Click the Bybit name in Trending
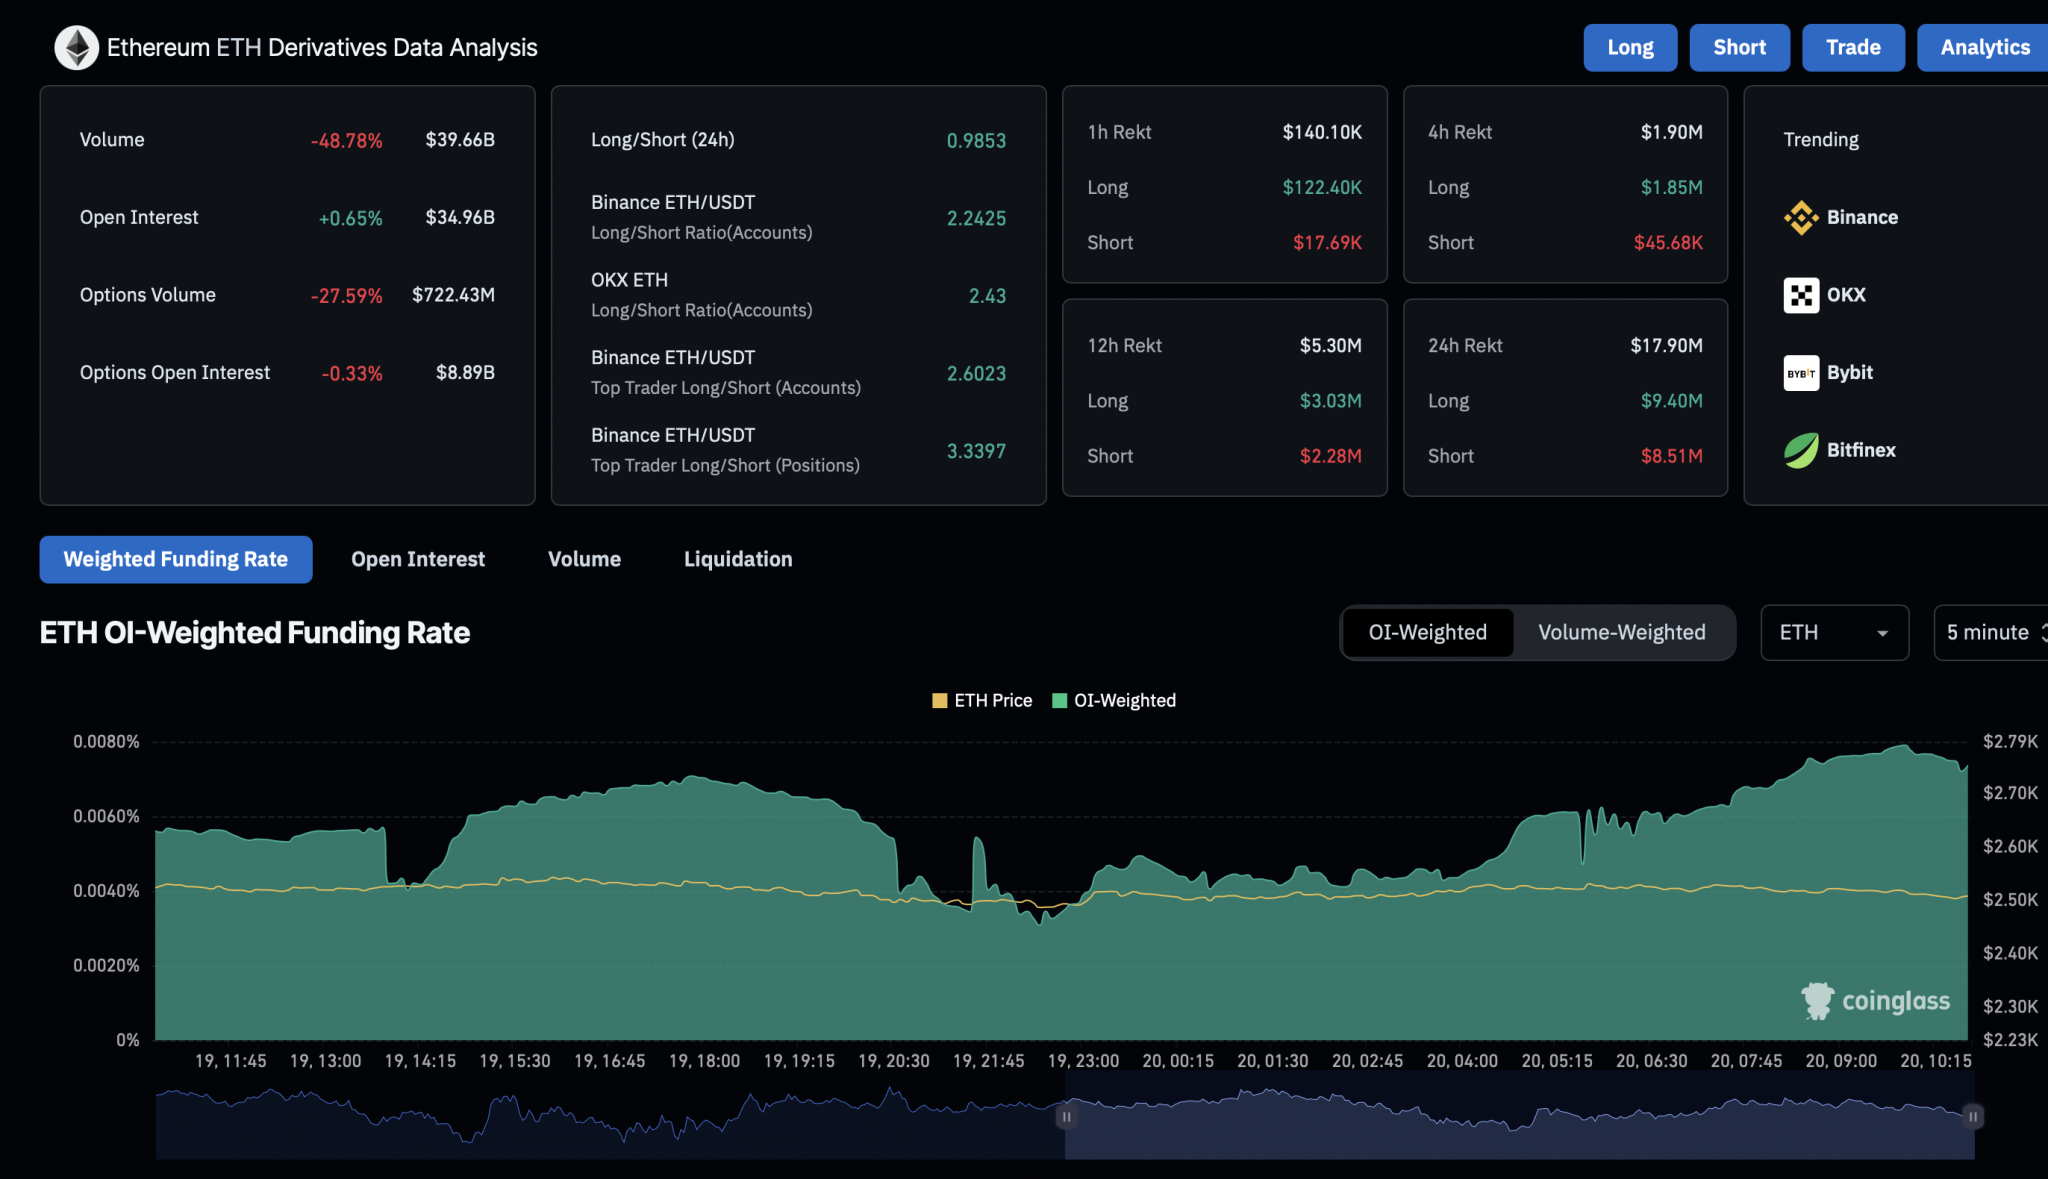The width and height of the screenshot is (2048, 1179). point(1850,372)
